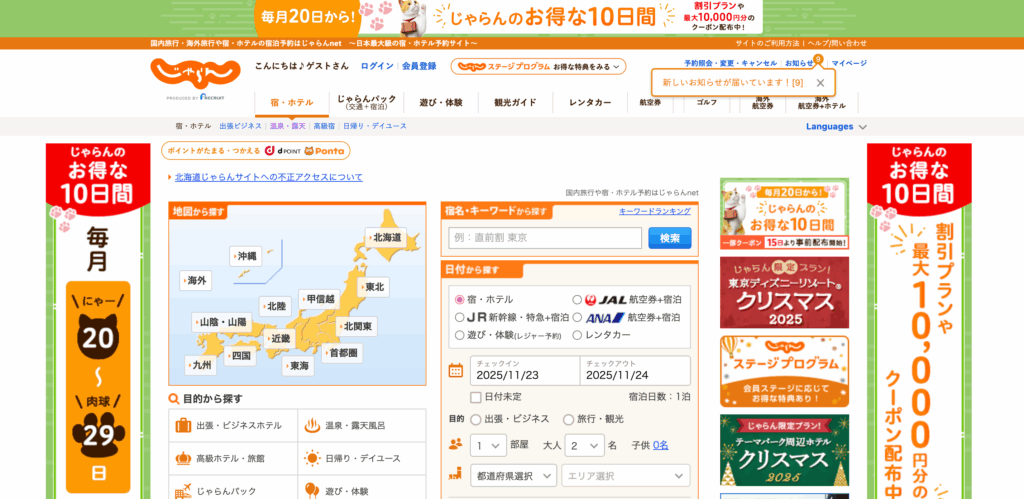Click the Ponta points logo
This screenshot has width=1024, height=499.
323,151
